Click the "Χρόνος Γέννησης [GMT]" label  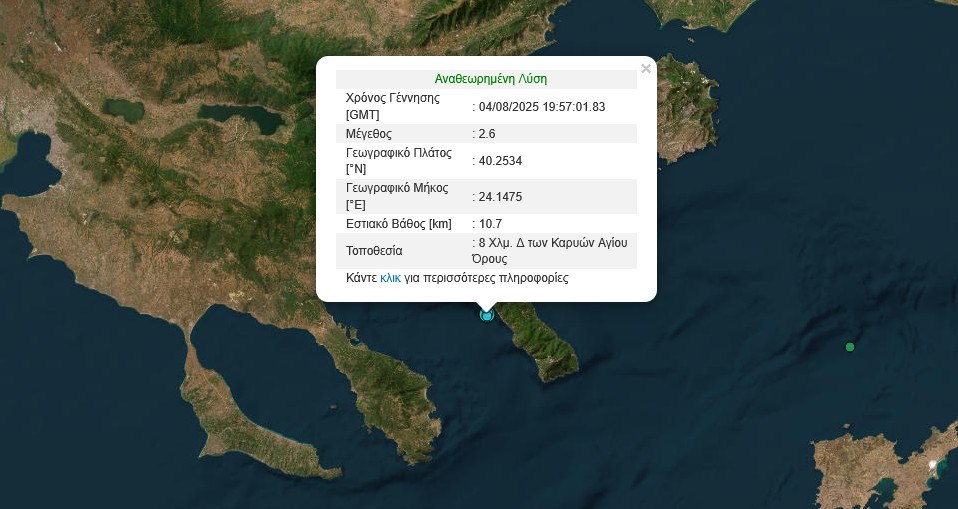click(x=392, y=106)
